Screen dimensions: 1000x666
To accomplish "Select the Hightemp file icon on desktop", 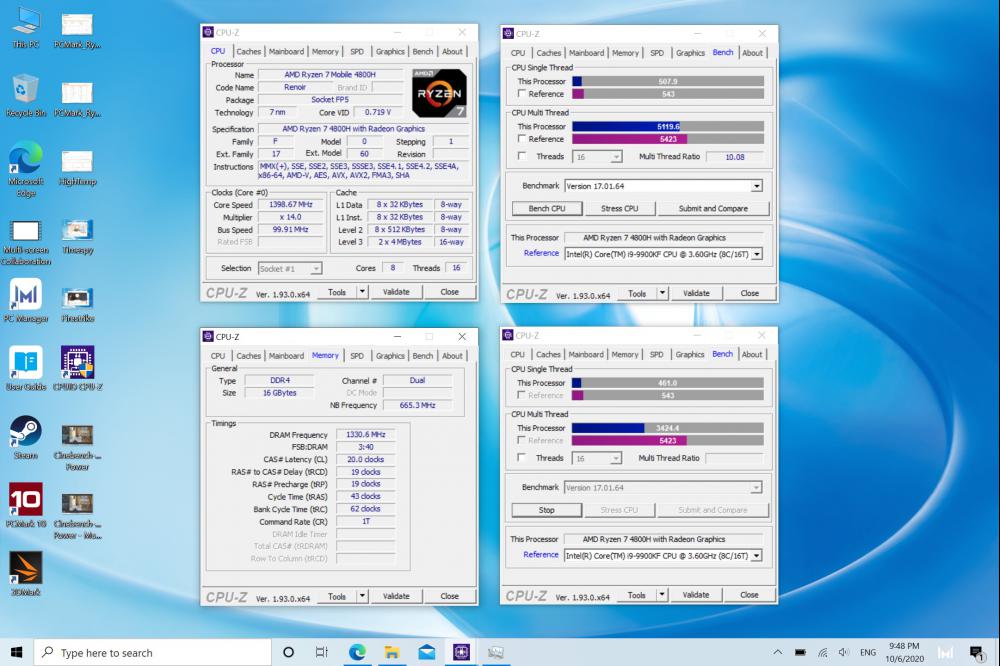I will (x=77, y=167).
